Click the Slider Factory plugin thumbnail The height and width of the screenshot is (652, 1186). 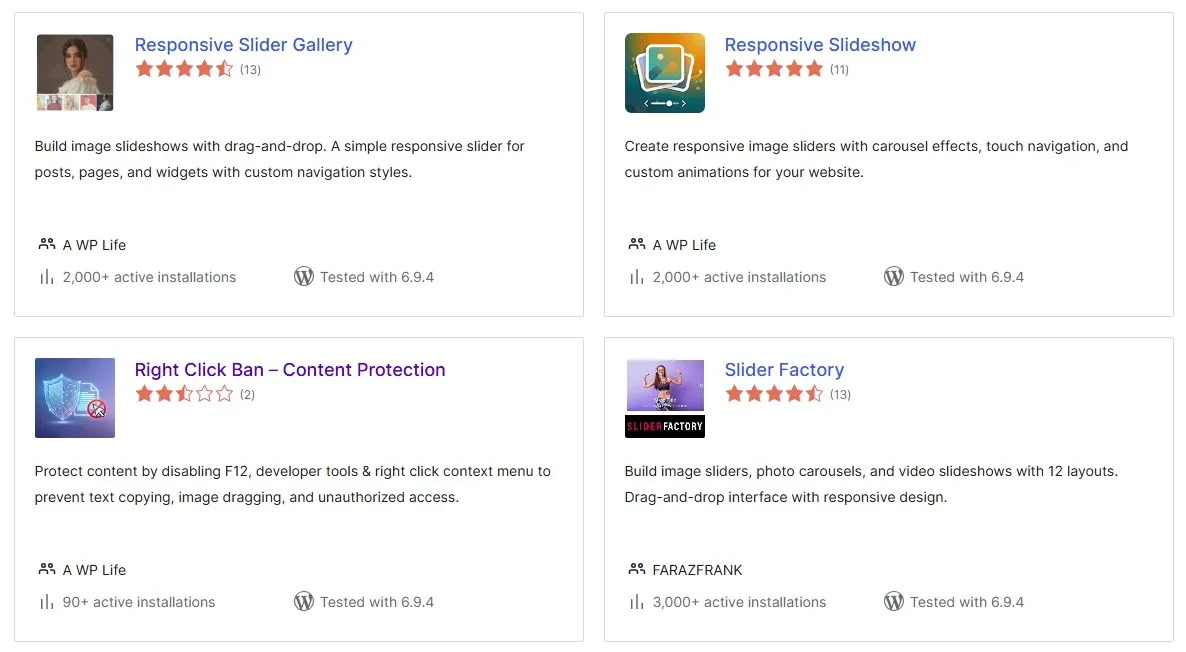664,397
